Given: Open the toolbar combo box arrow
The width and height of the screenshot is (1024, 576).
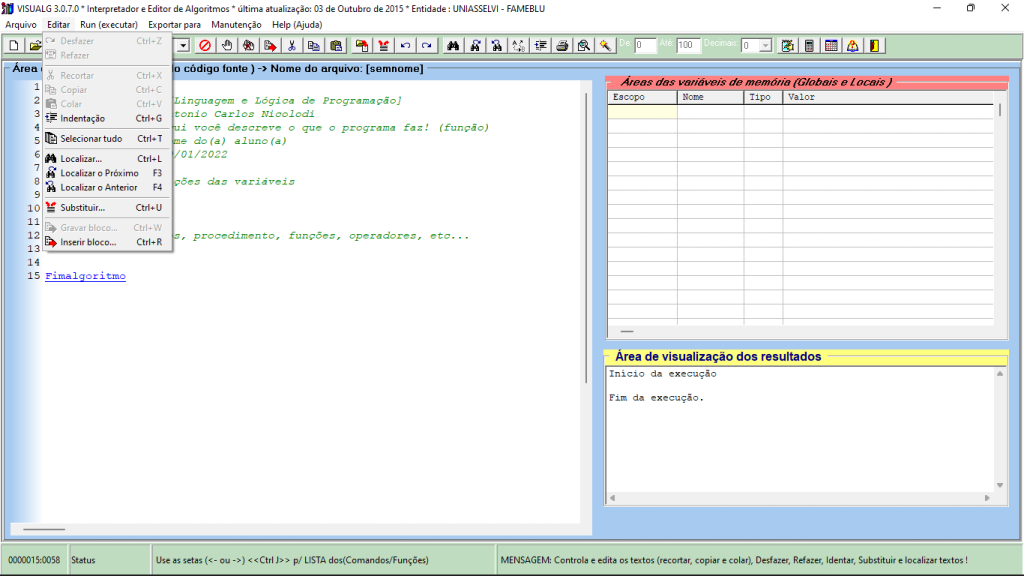Looking at the screenshot, I should pos(184,45).
